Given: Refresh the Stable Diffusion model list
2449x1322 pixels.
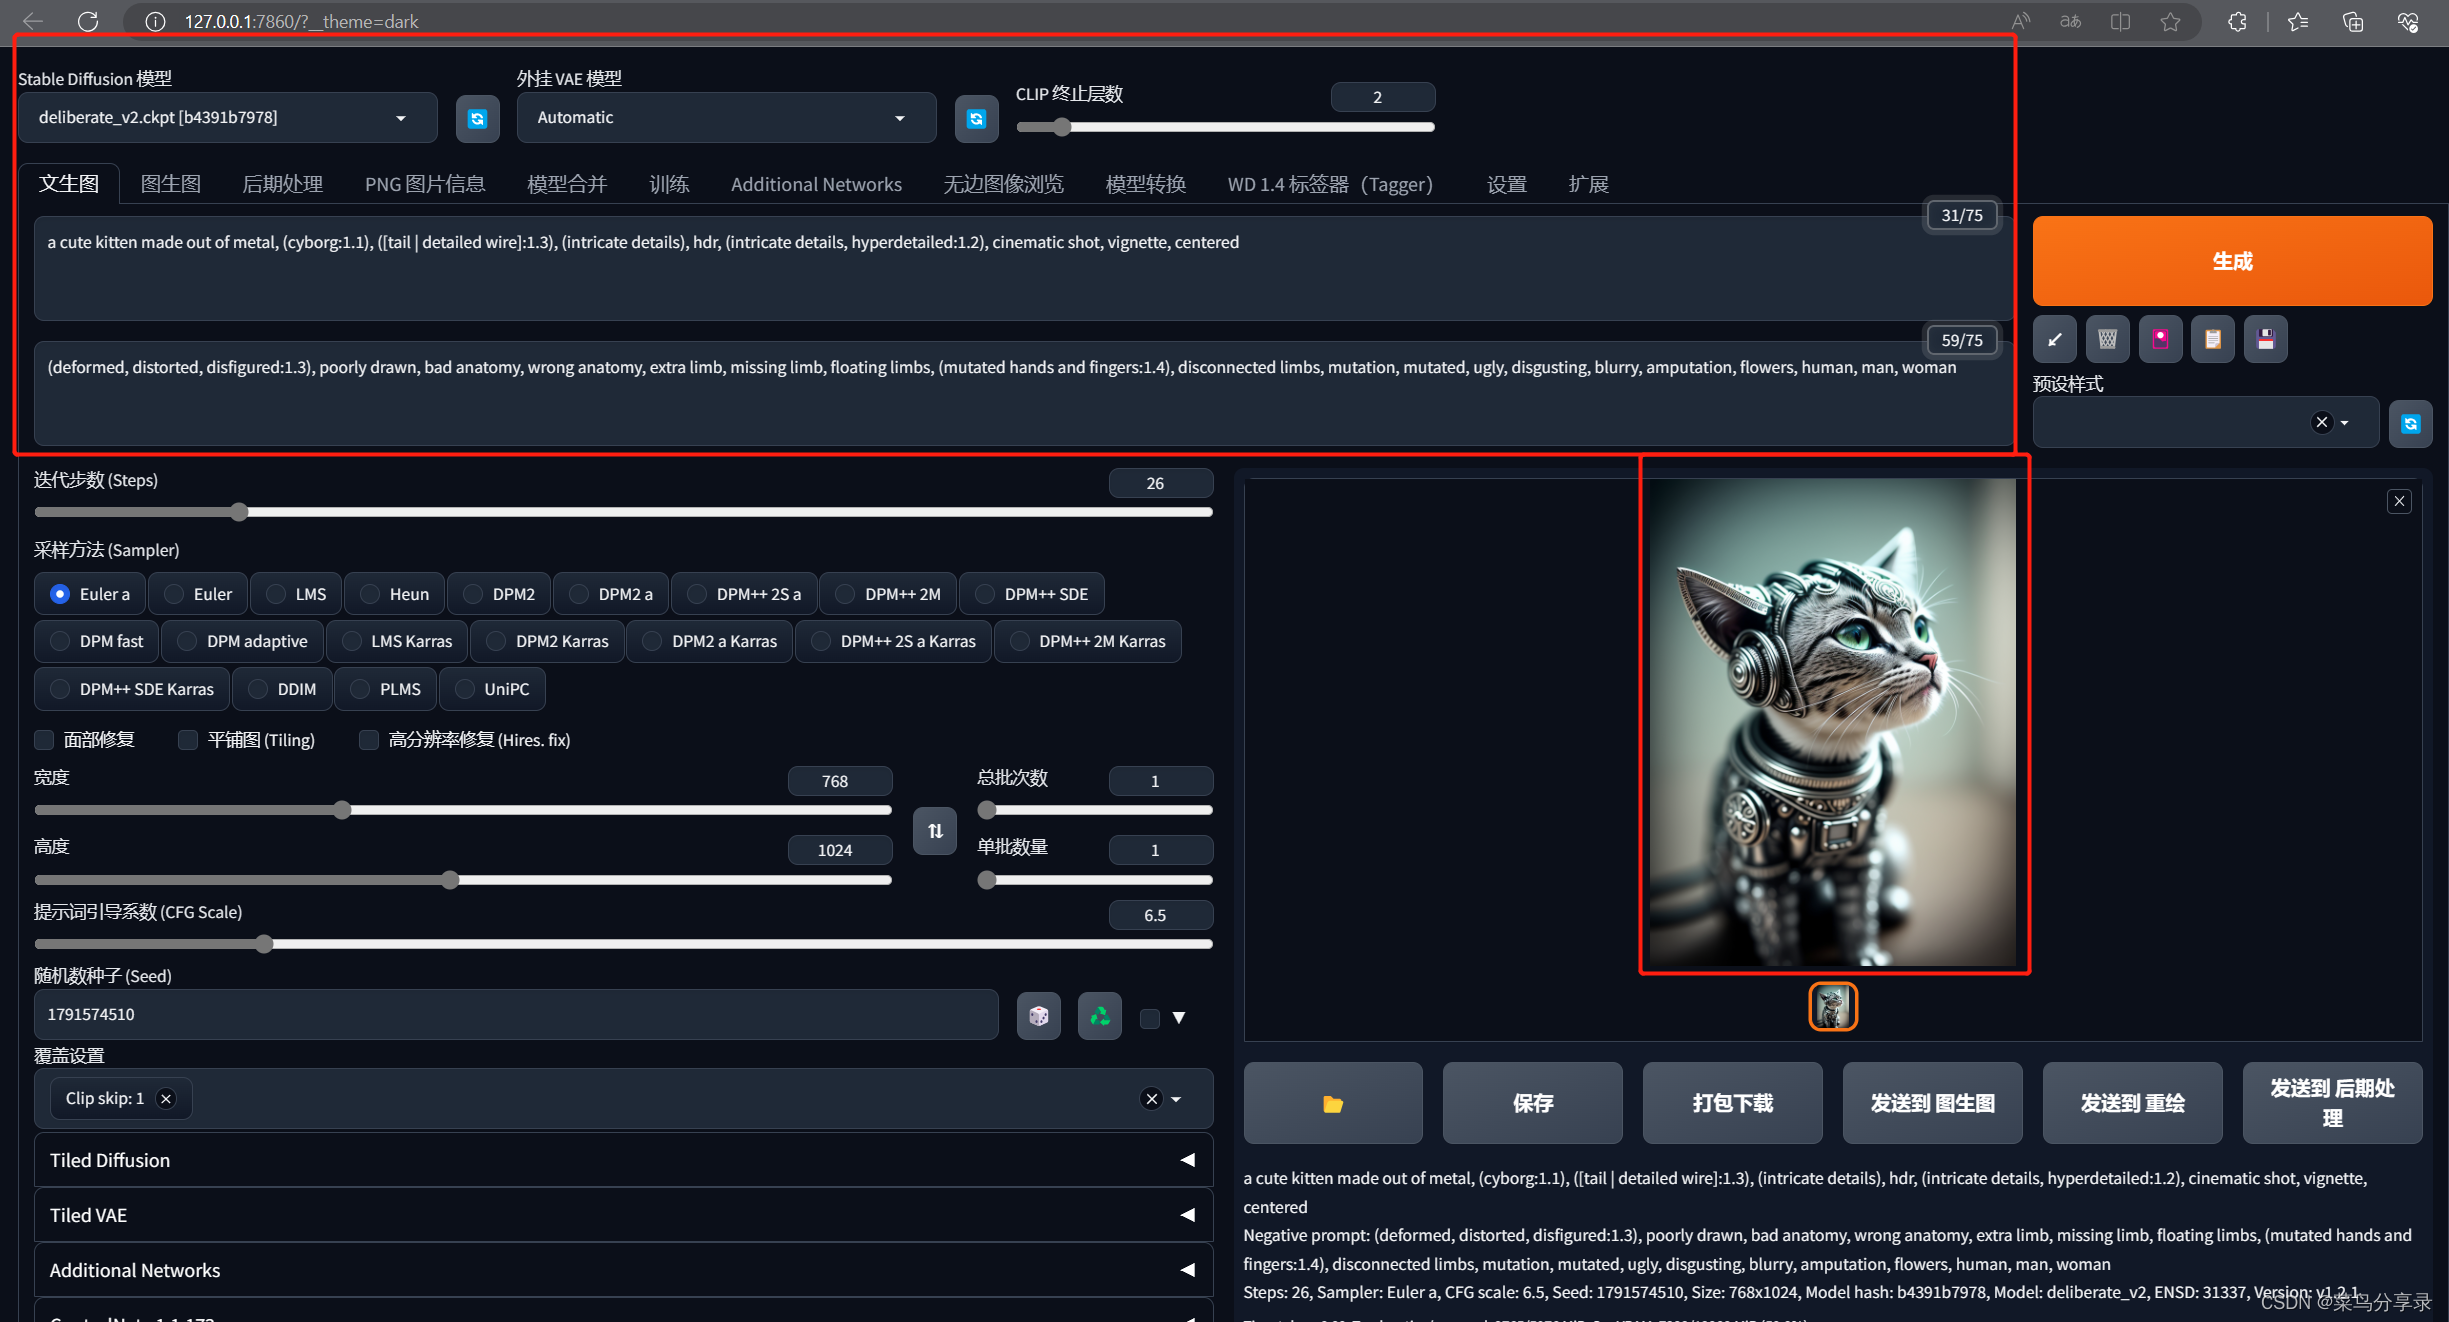Looking at the screenshot, I should (x=477, y=119).
